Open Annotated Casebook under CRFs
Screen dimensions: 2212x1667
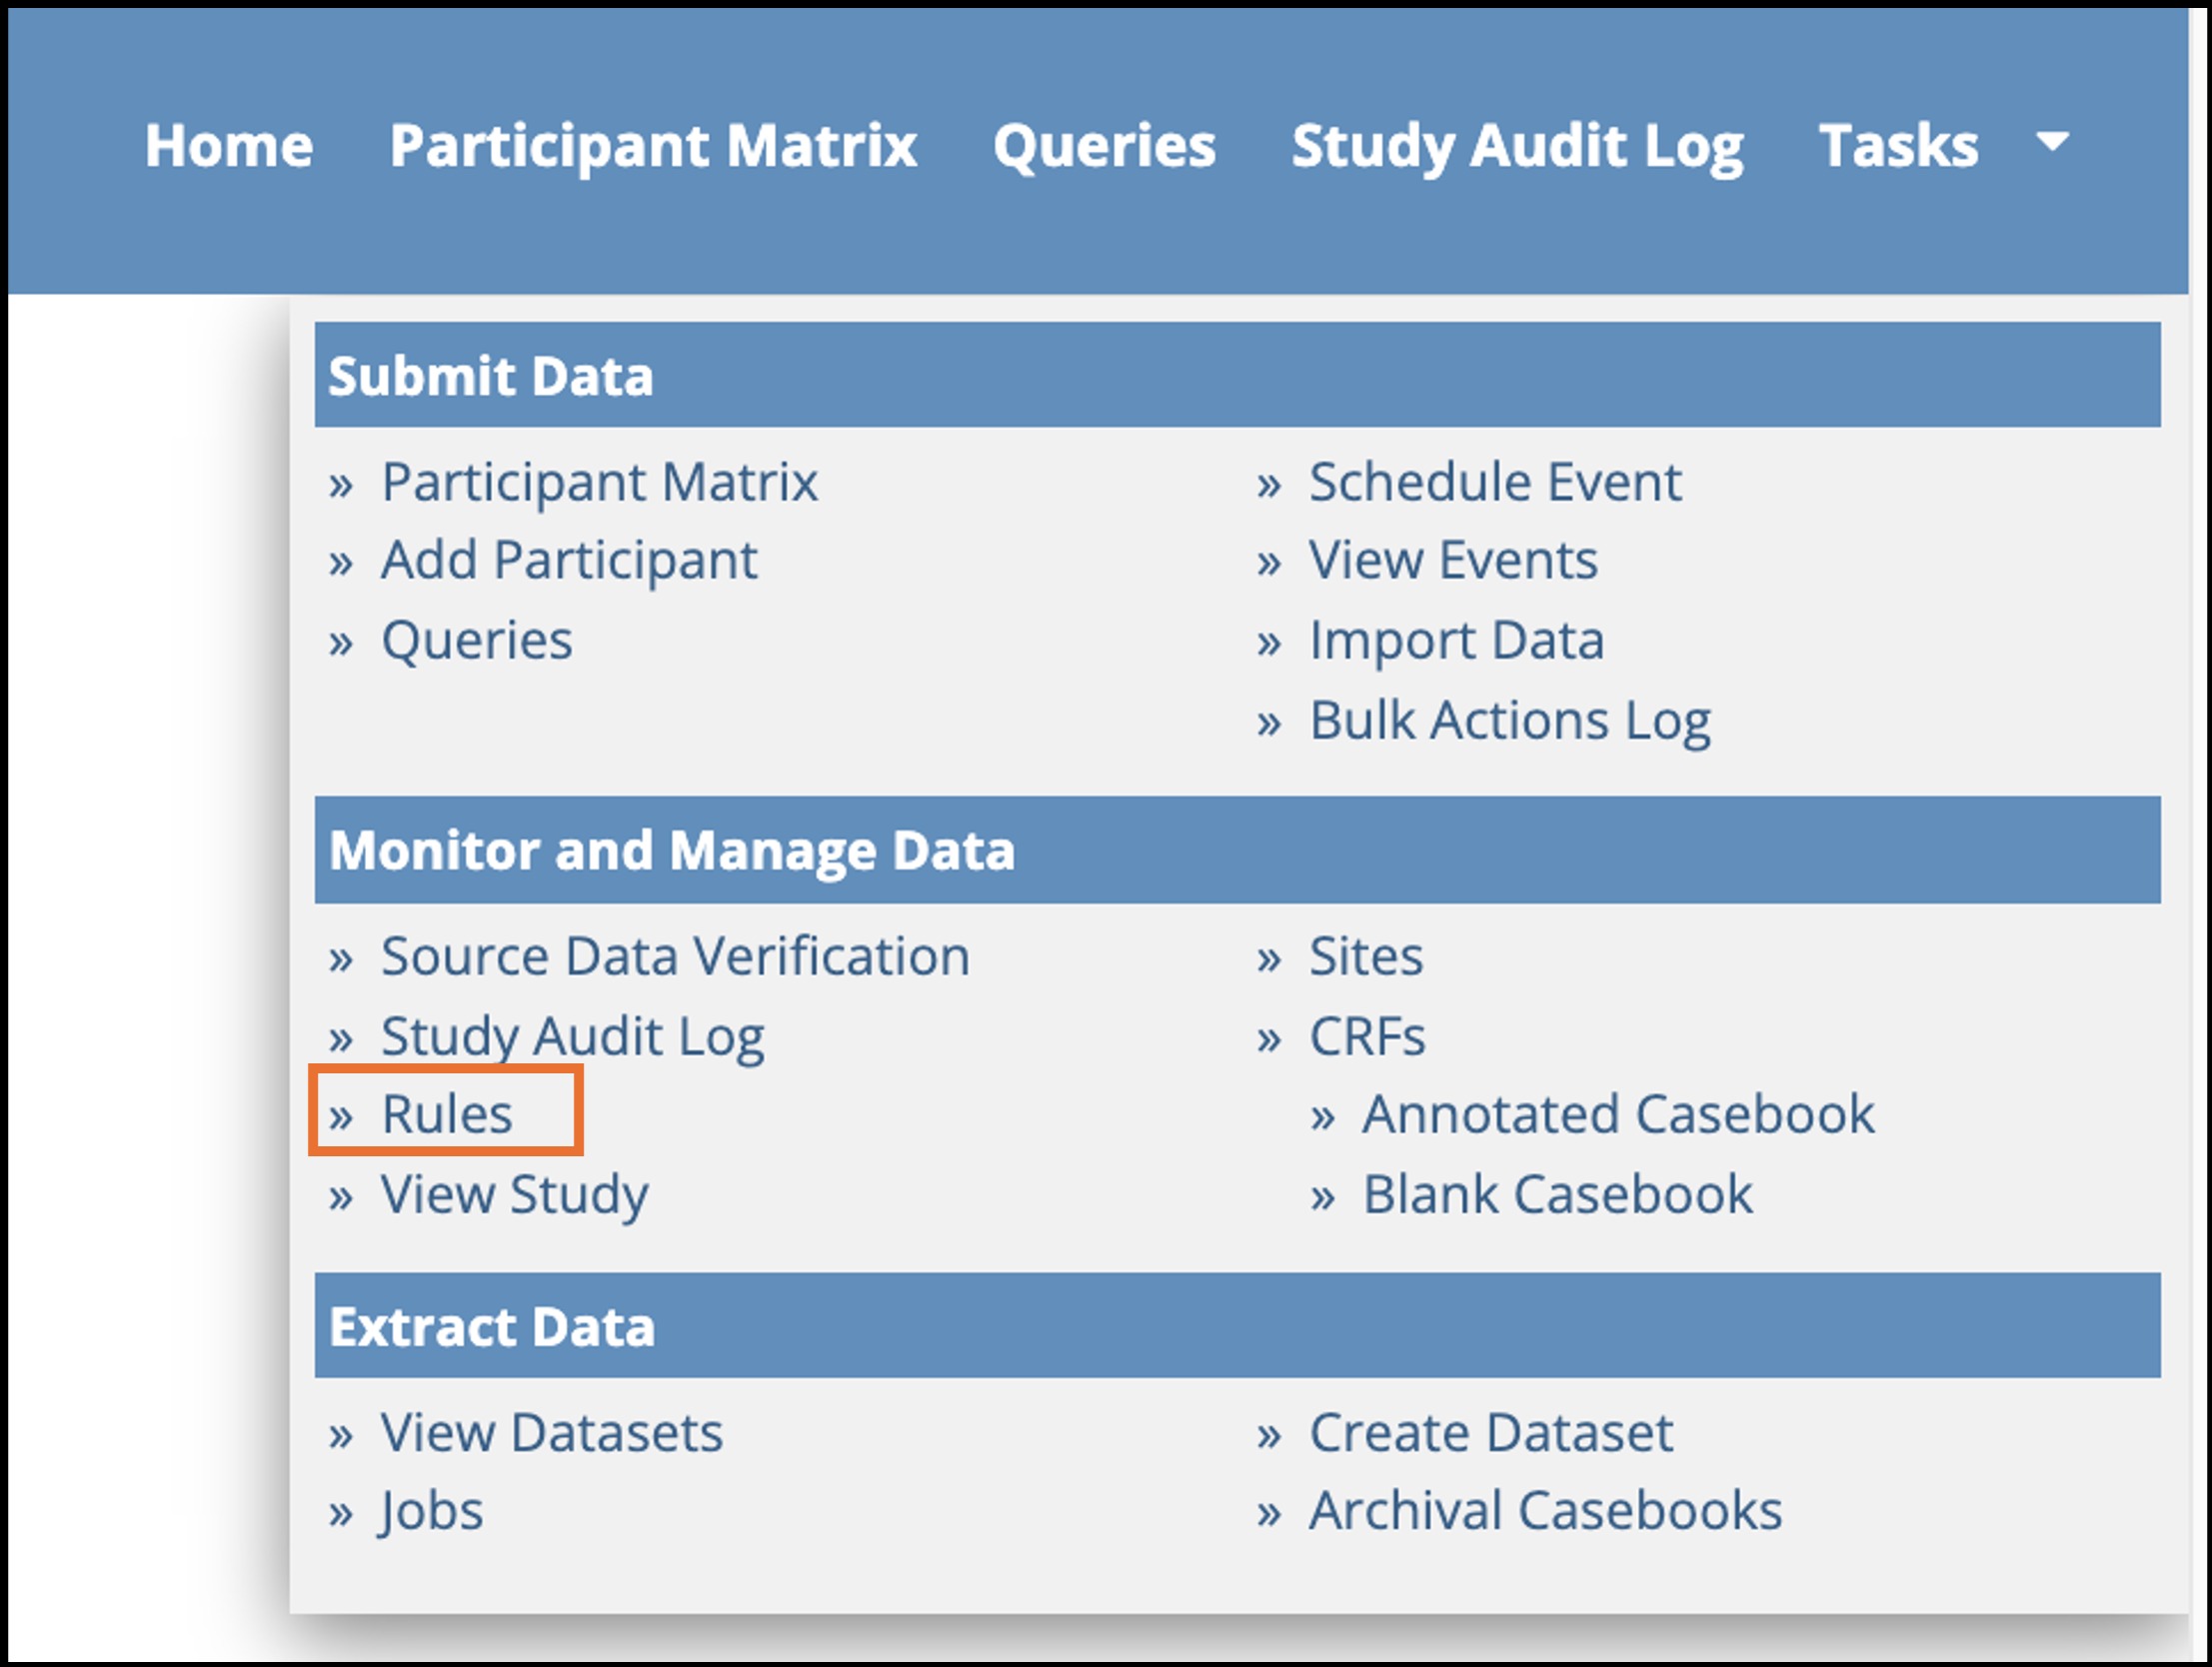[x=1618, y=1114]
